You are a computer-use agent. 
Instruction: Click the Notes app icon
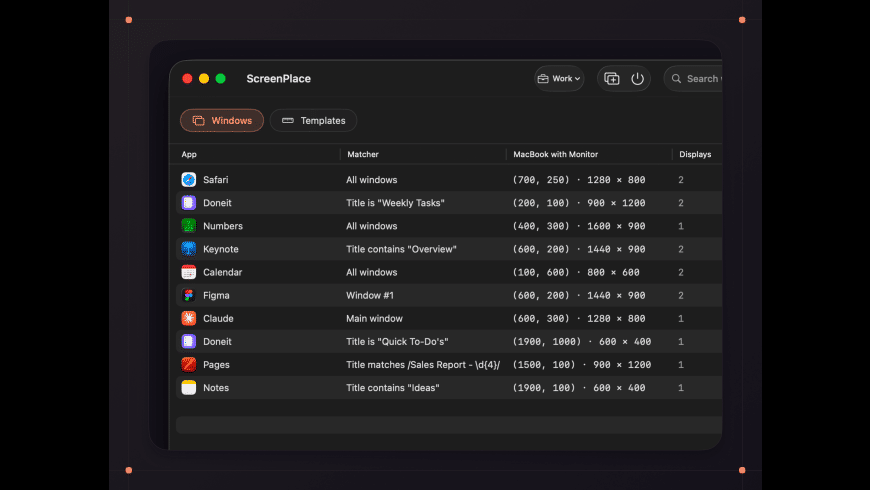point(189,388)
